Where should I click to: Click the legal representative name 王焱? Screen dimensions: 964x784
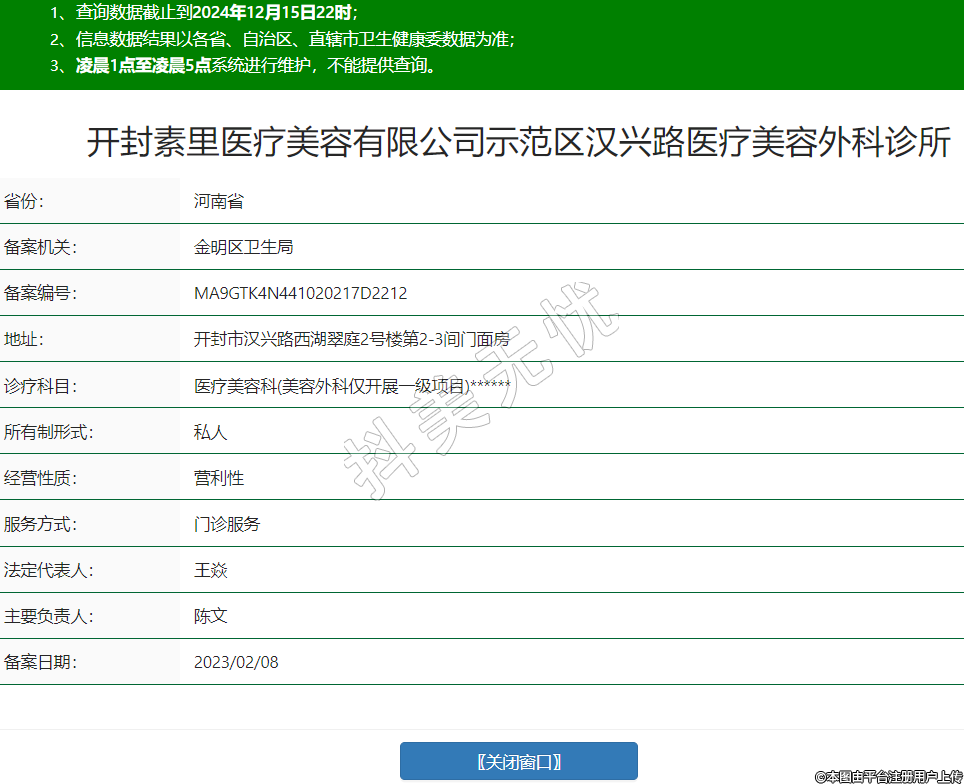pos(211,570)
